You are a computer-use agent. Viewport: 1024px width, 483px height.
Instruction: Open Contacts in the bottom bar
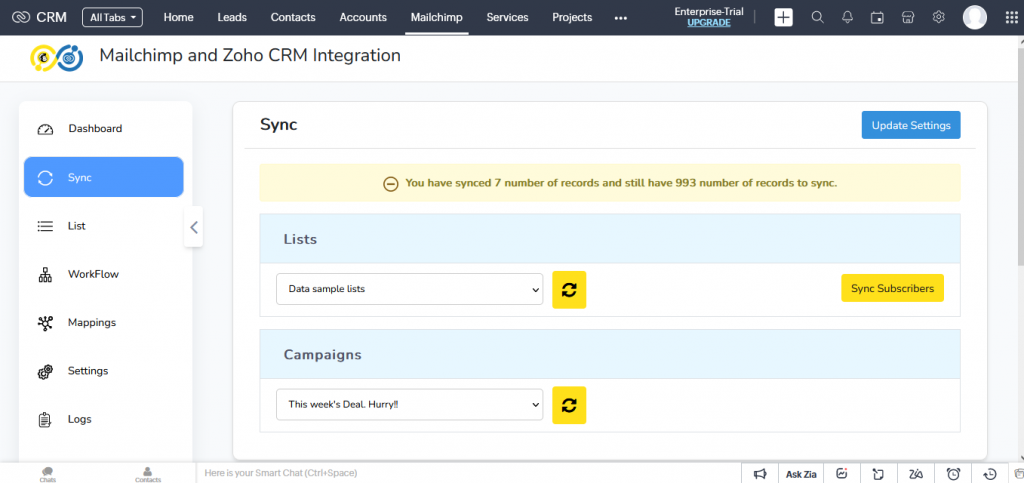click(148, 474)
